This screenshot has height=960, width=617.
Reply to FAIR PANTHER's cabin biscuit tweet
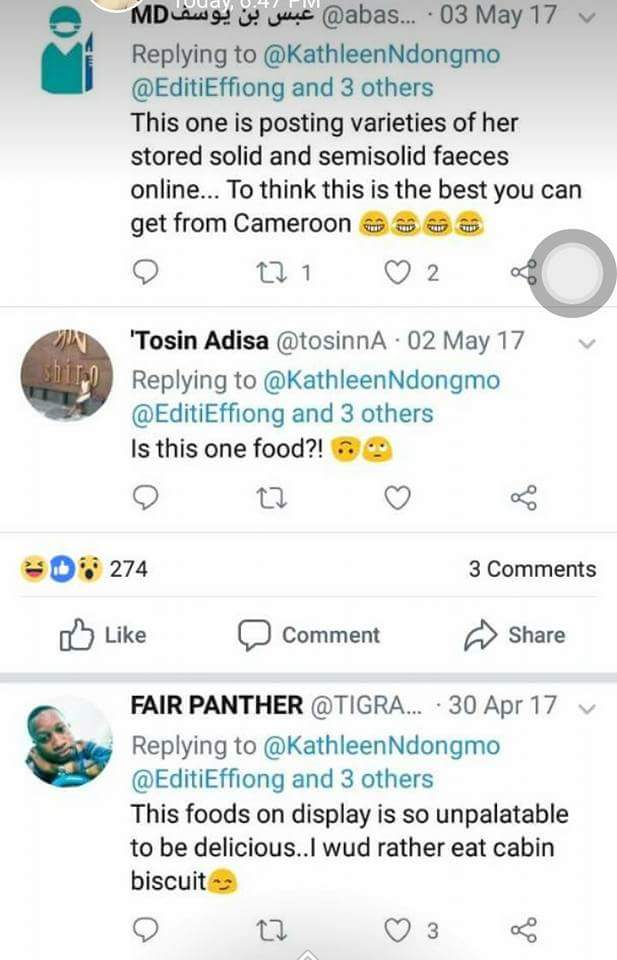(x=146, y=930)
